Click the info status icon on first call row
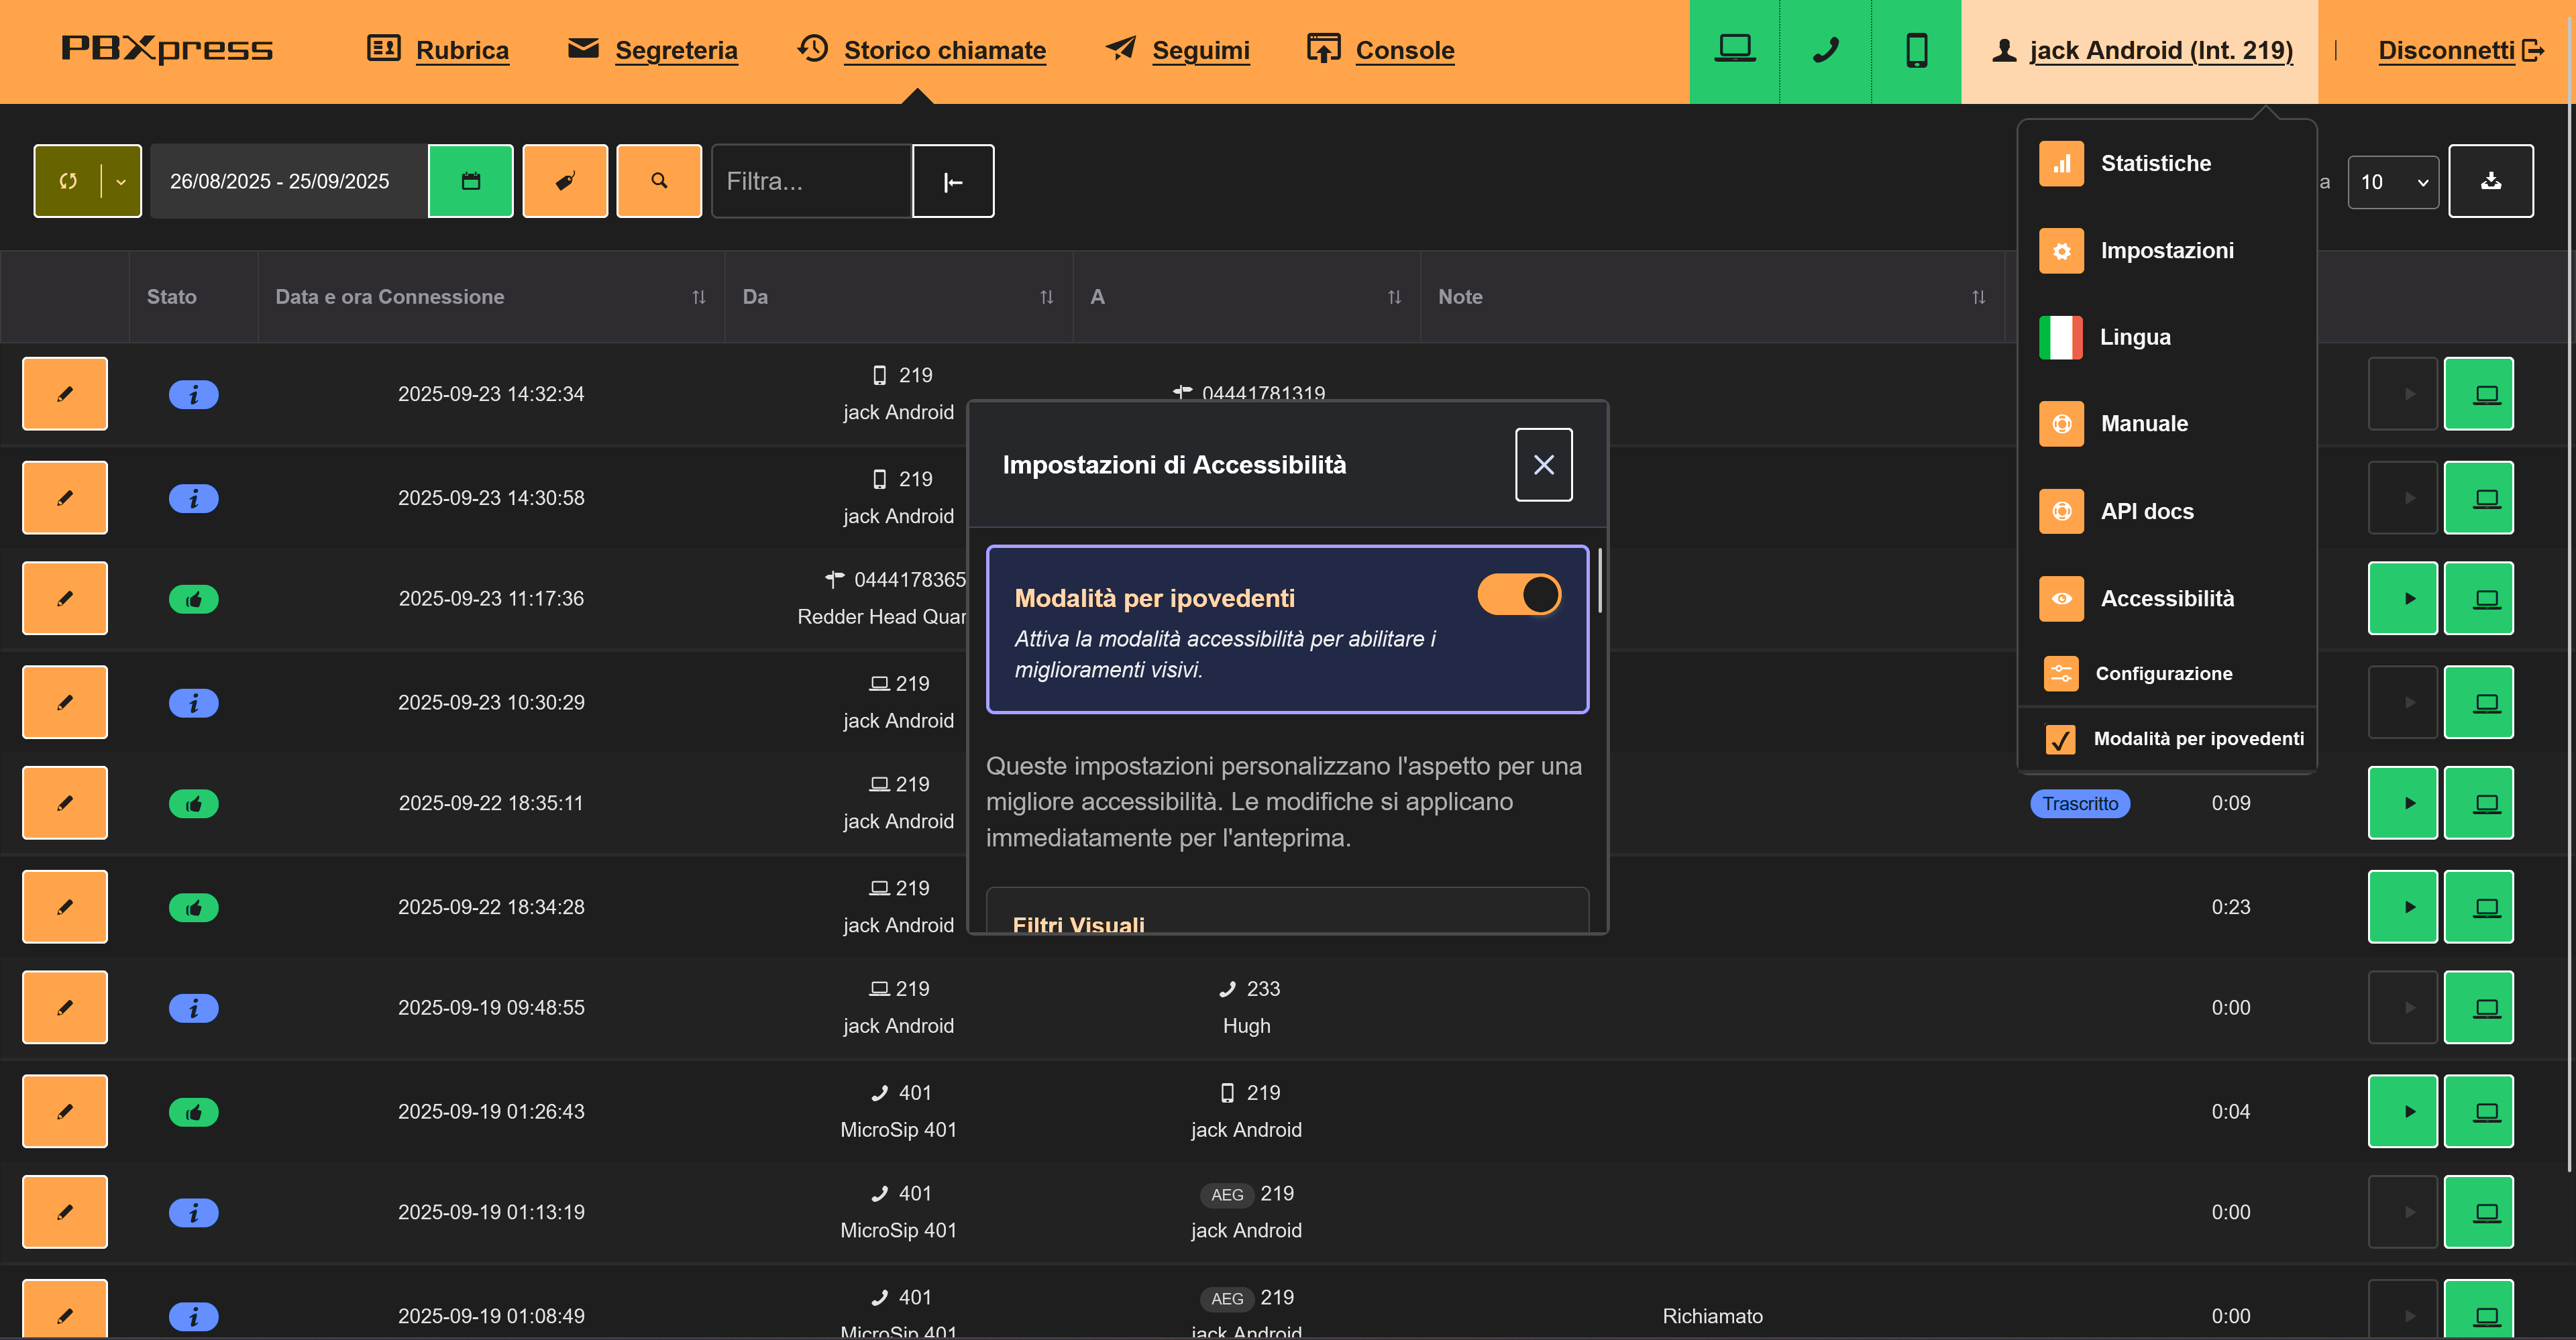The width and height of the screenshot is (2576, 1340). (x=193, y=394)
